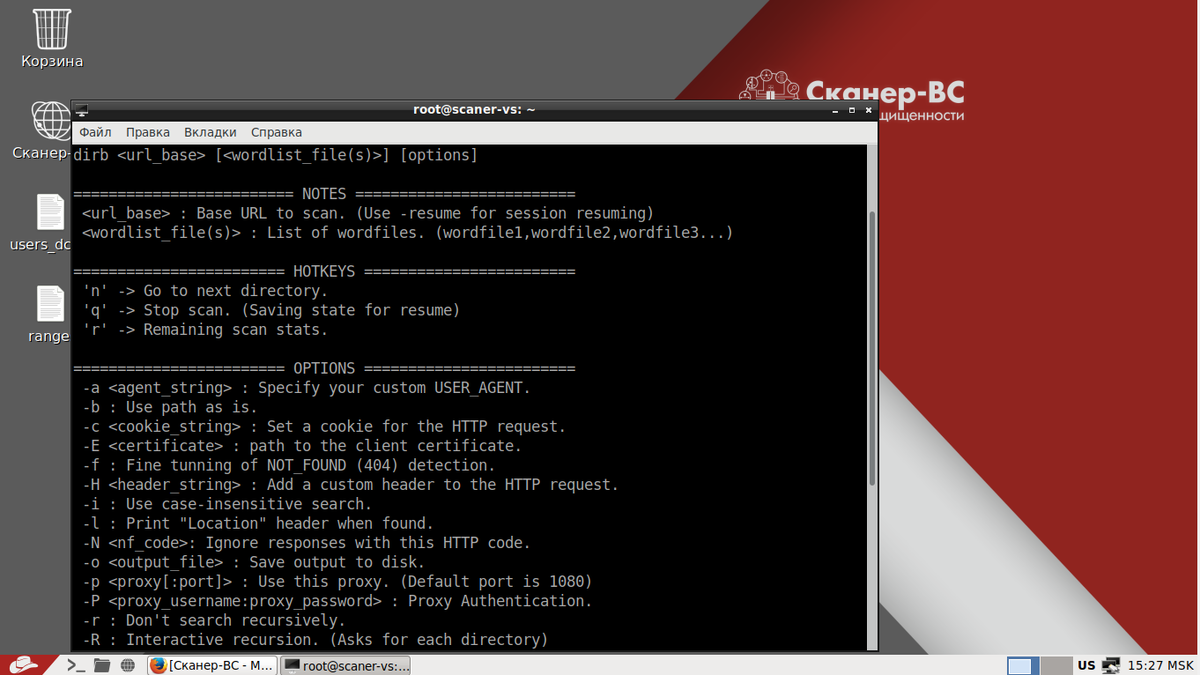Activate the root@scaner-vs terminal taskbar button
The height and width of the screenshot is (675, 1200).
click(345, 665)
